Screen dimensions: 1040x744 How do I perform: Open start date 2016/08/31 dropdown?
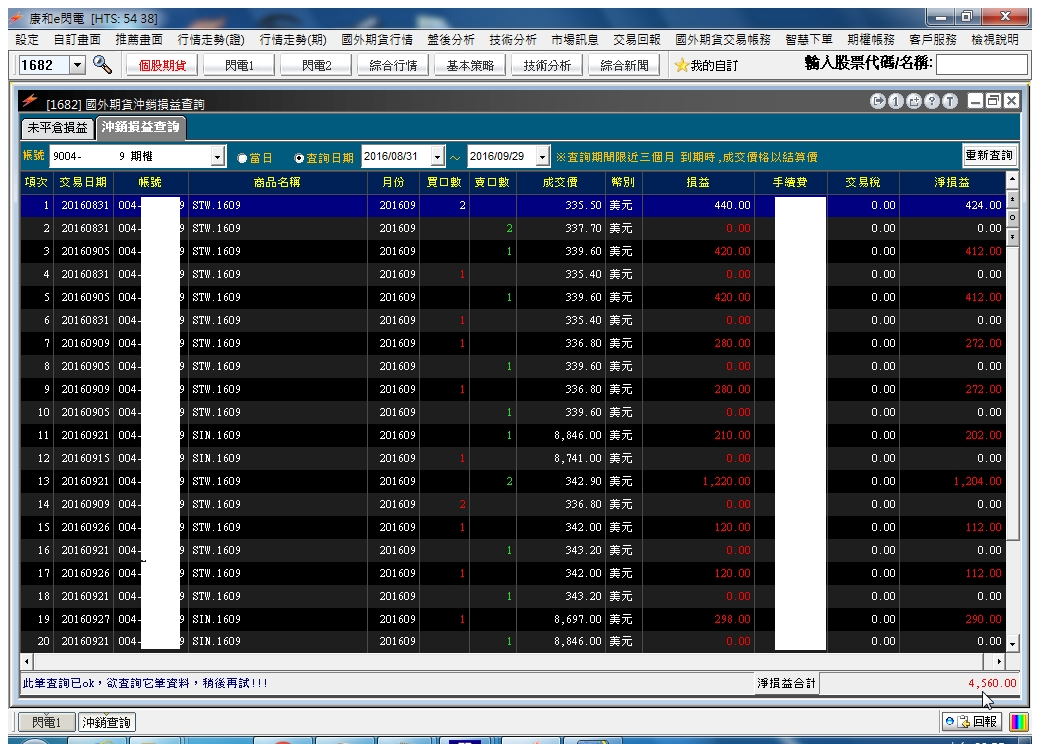pos(437,156)
